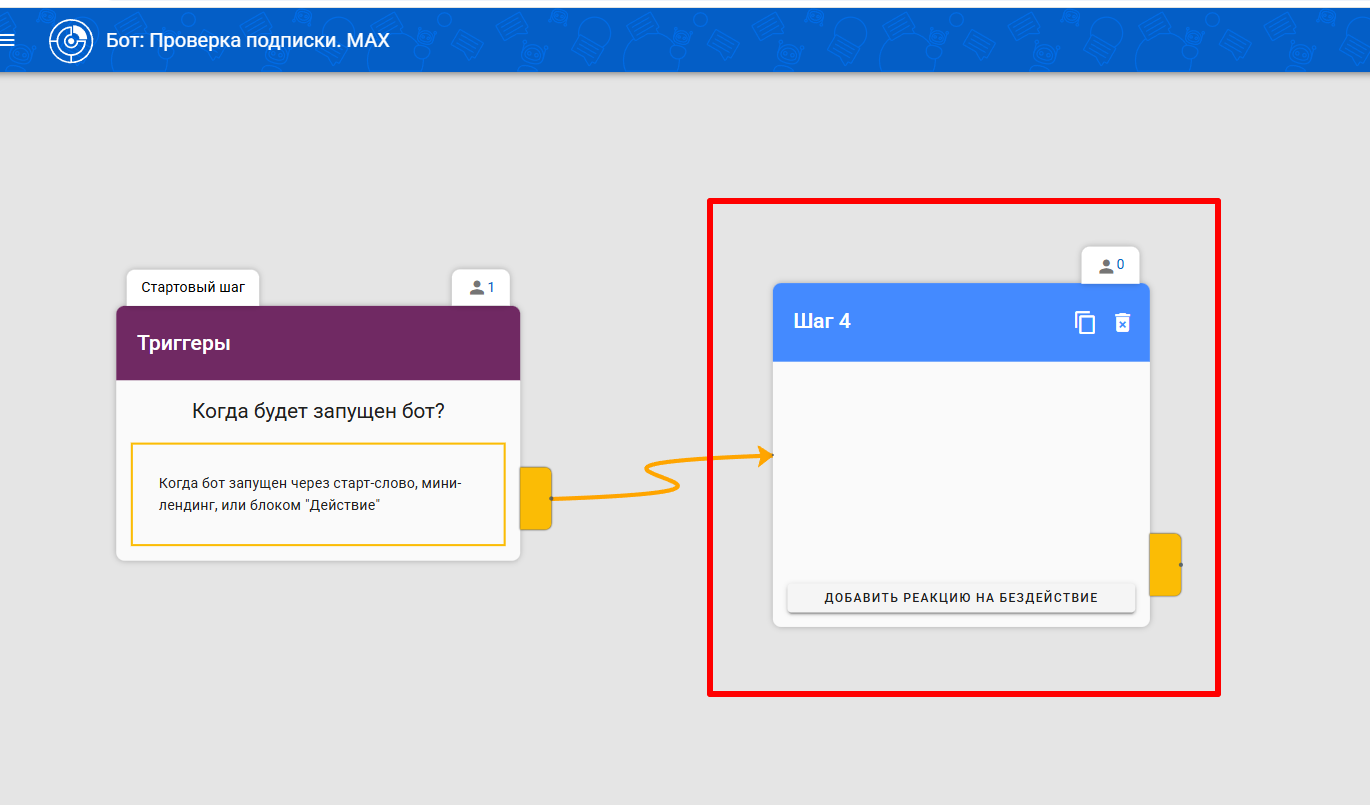Click the subscriber count "1" on Триггеры
This screenshot has height=805, width=1370.
tap(491, 288)
